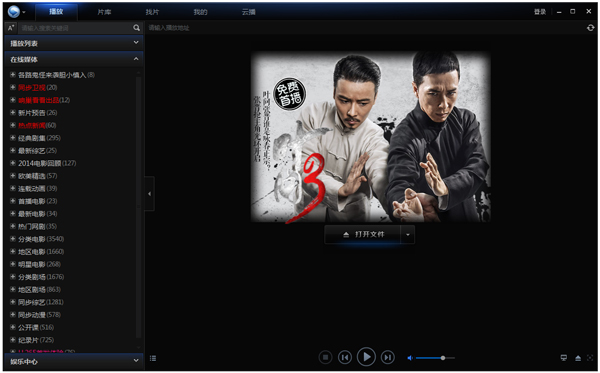Select 地区剧场 (863) entry
Viewport: 600px width, 373px height.
tap(39, 289)
